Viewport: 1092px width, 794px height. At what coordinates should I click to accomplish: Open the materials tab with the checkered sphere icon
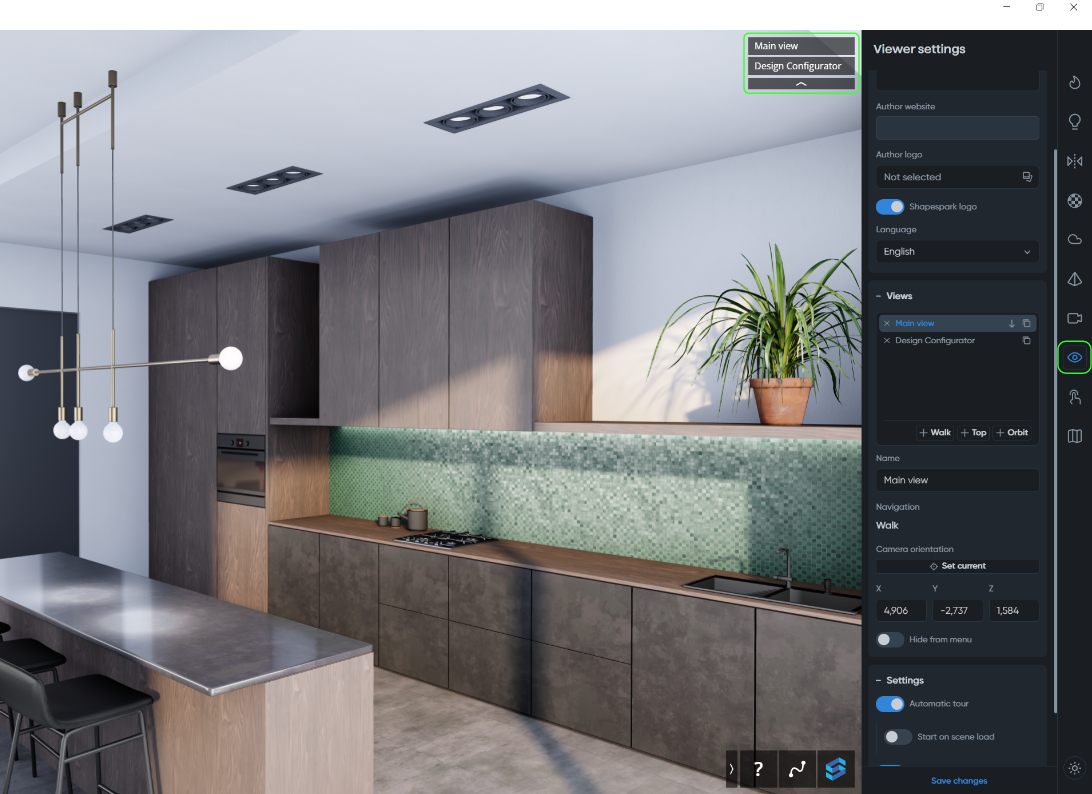pos(1075,200)
